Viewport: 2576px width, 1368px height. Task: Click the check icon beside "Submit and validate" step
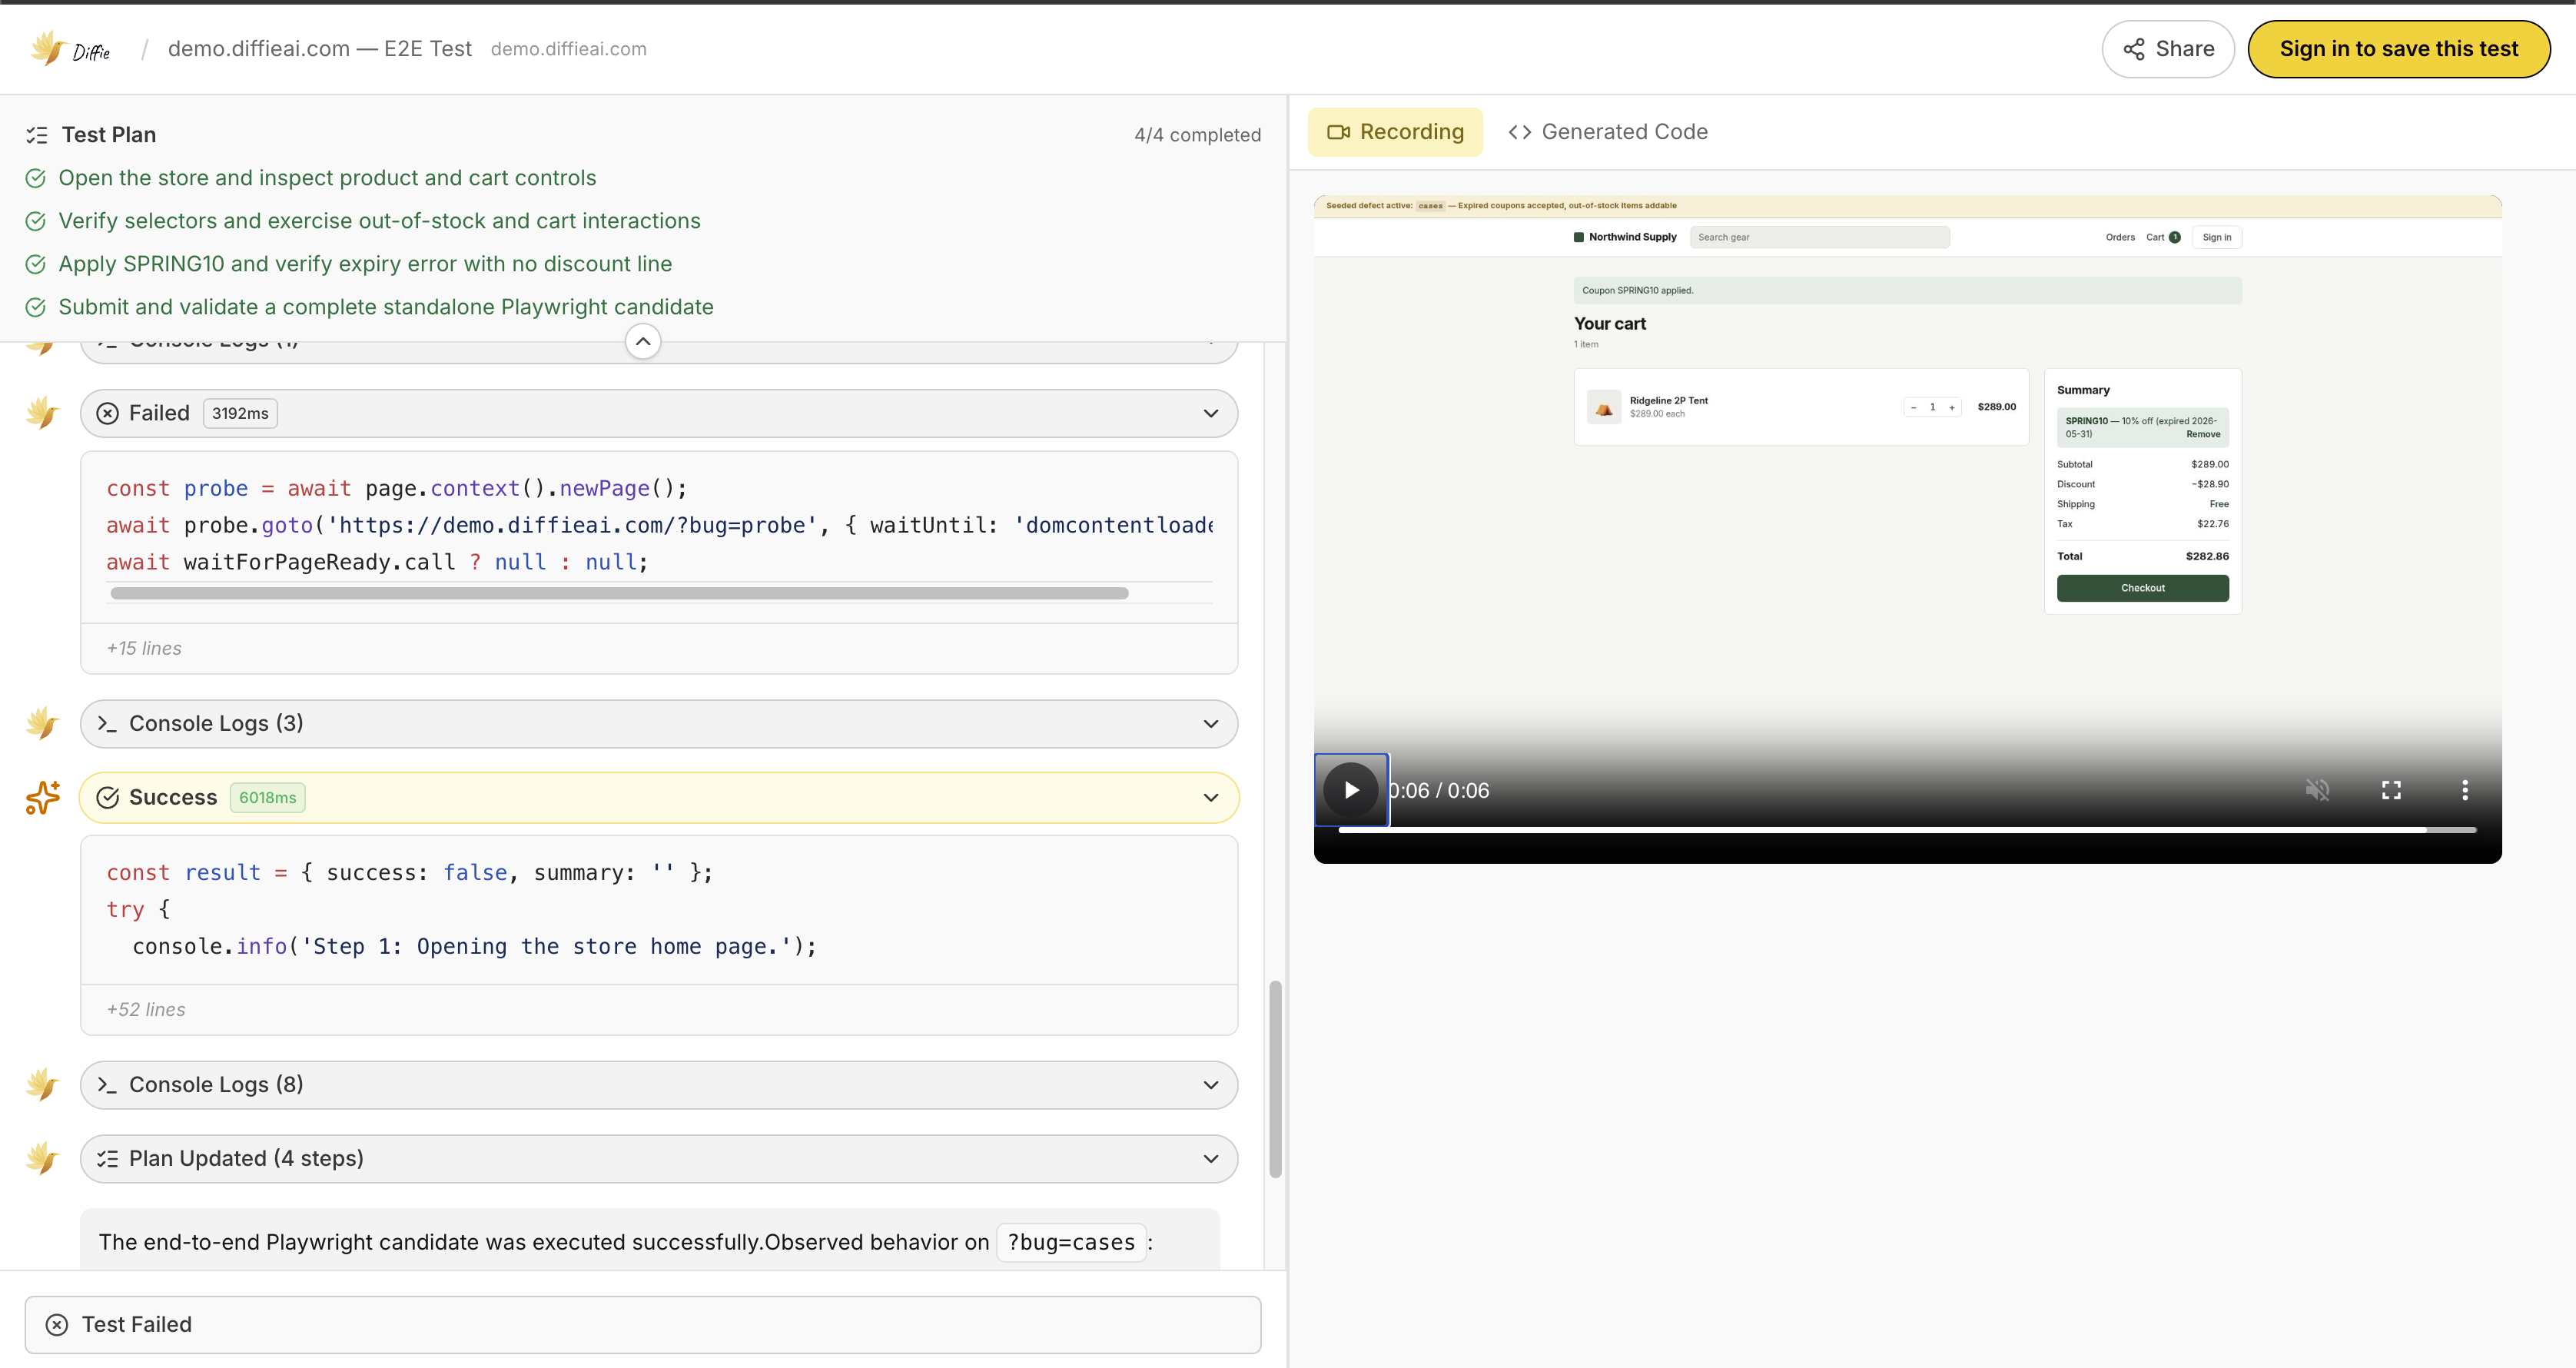pyautogui.click(x=35, y=307)
